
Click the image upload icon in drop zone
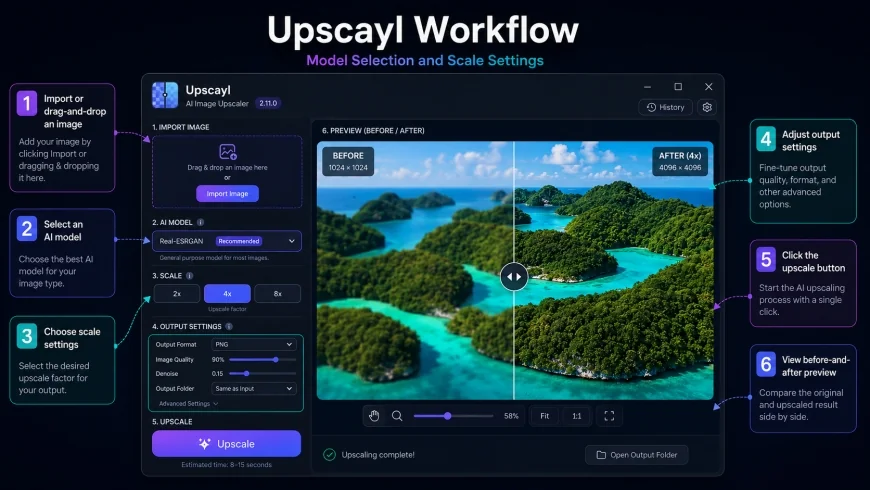tap(227, 151)
